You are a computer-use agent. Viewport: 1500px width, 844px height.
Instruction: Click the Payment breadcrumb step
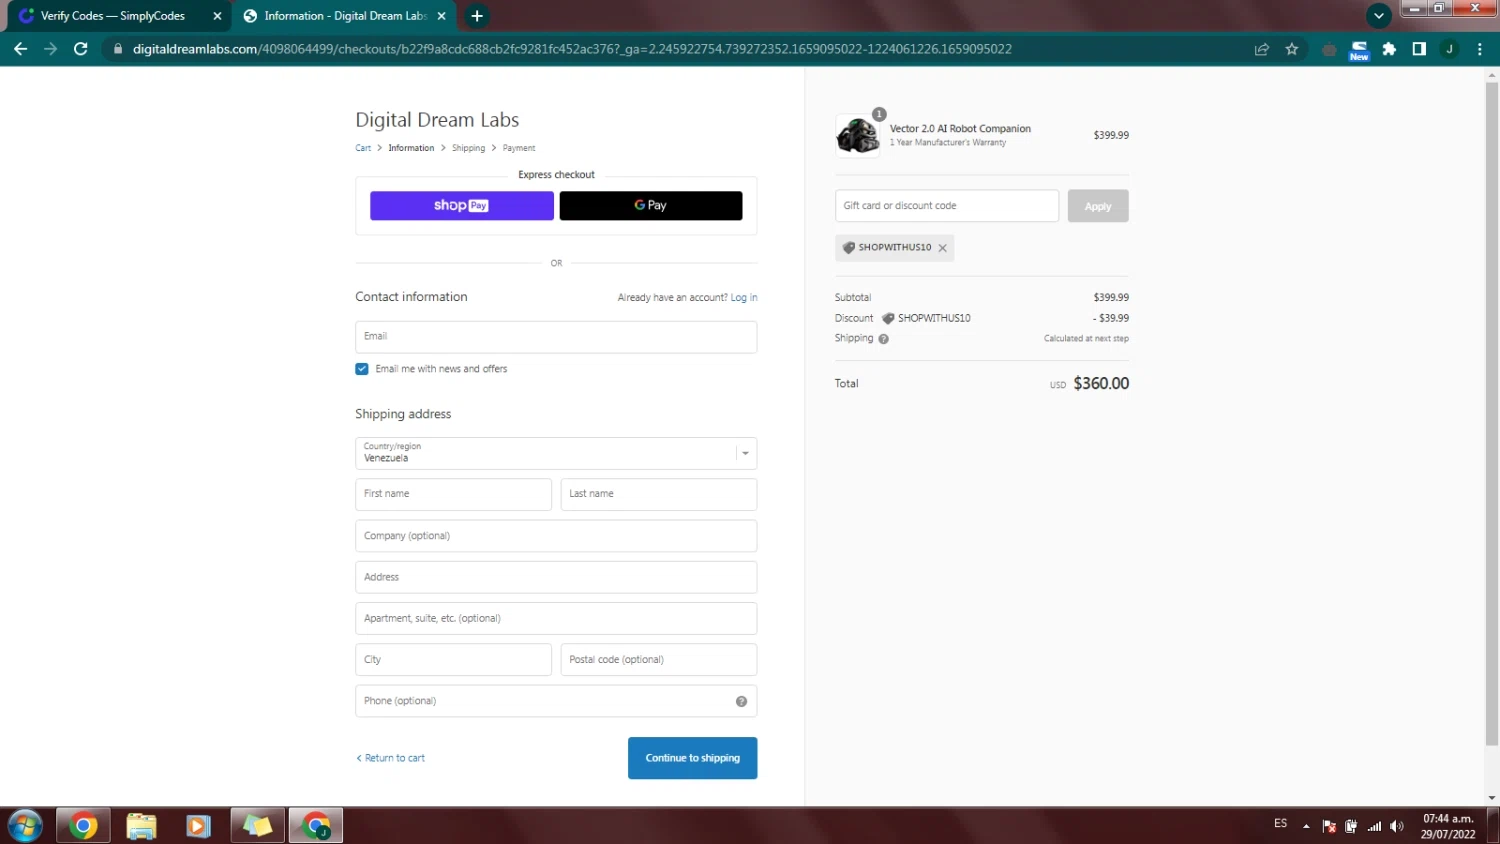click(519, 148)
